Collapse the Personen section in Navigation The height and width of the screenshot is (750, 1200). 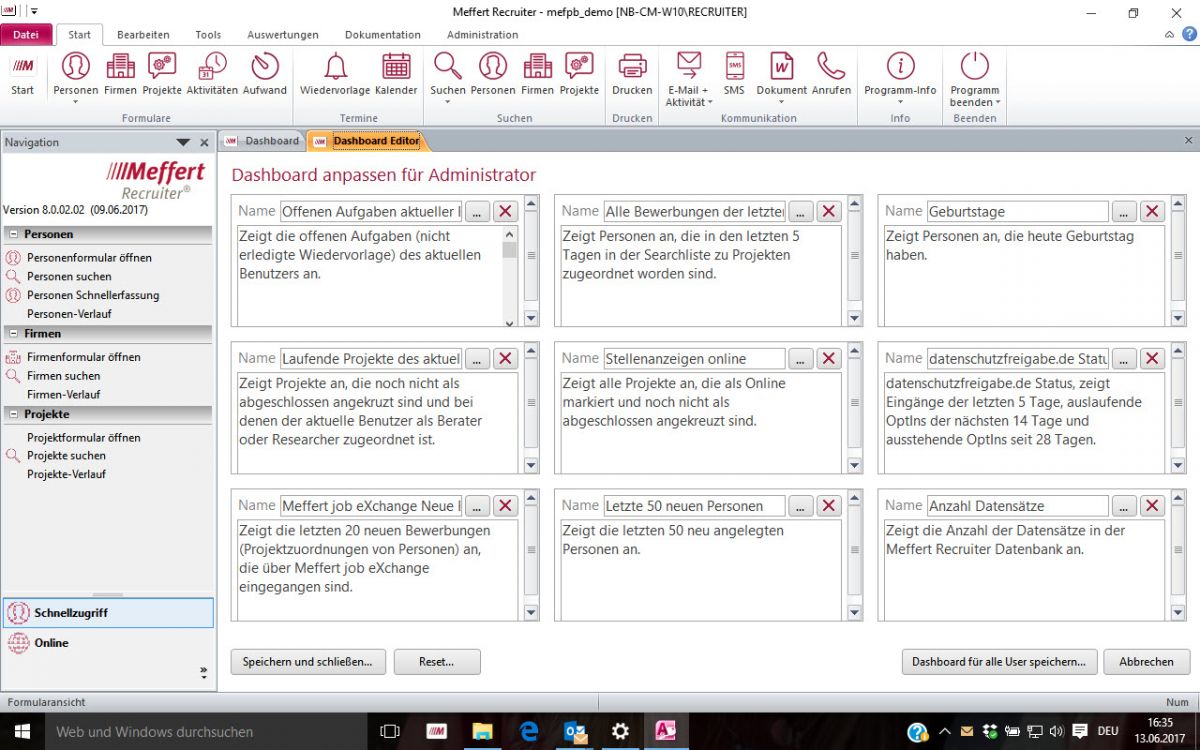click(15, 234)
